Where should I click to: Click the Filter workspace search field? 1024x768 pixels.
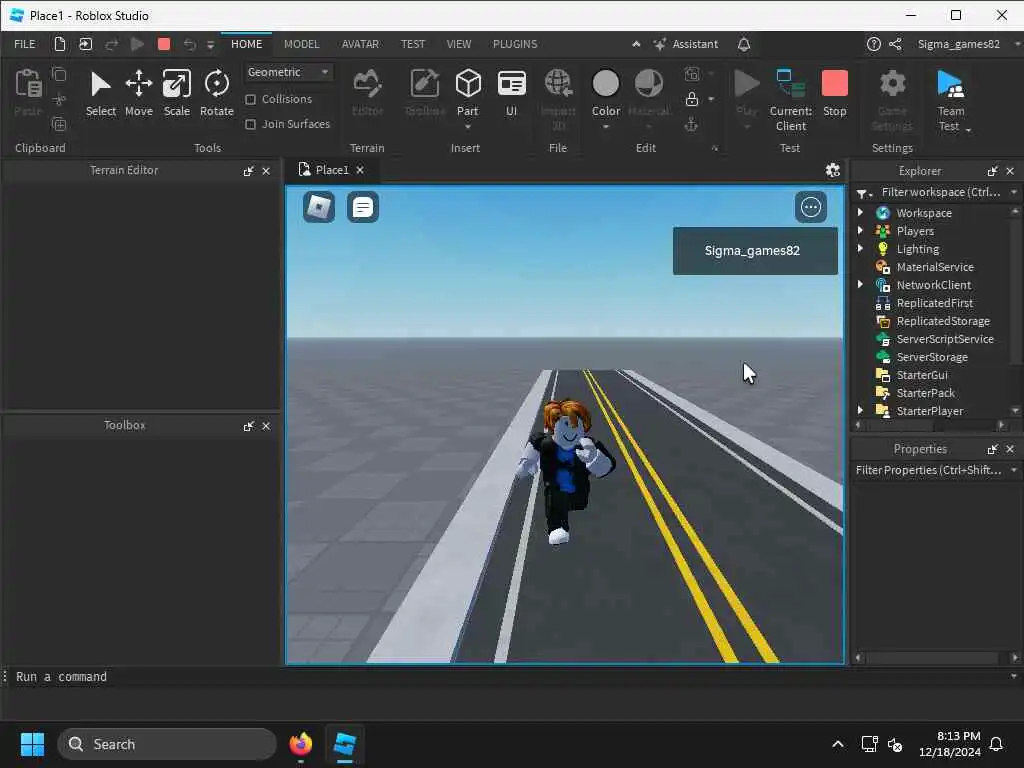coord(940,192)
